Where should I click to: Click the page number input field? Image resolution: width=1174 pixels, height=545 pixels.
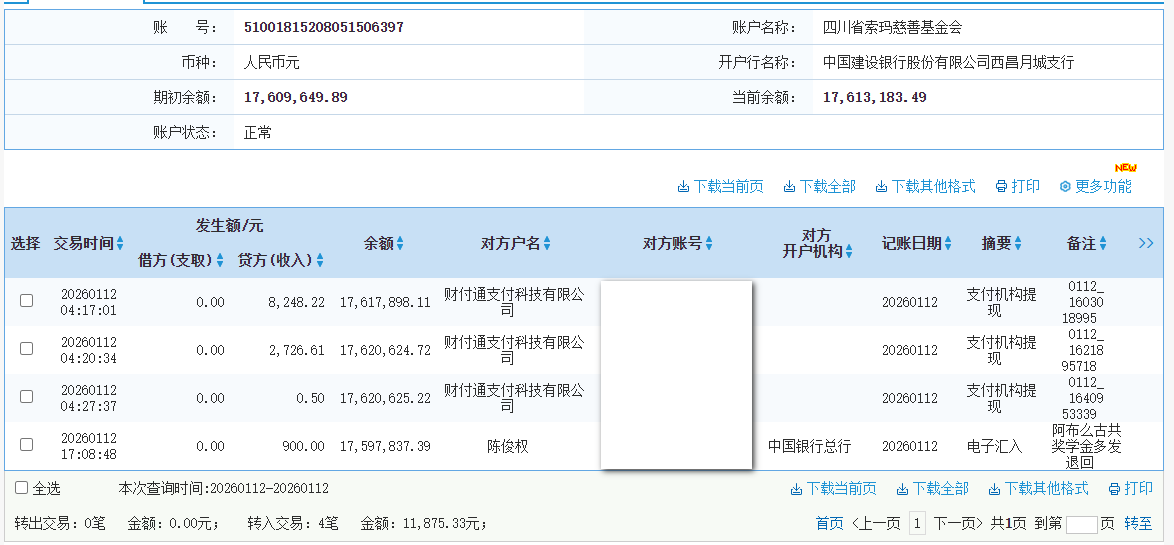coord(1081,524)
